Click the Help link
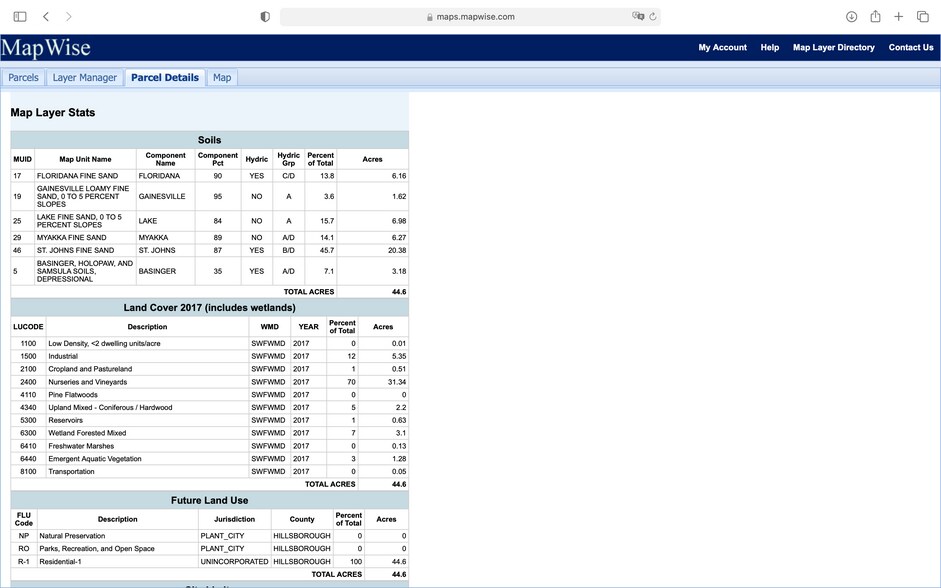 point(769,48)
